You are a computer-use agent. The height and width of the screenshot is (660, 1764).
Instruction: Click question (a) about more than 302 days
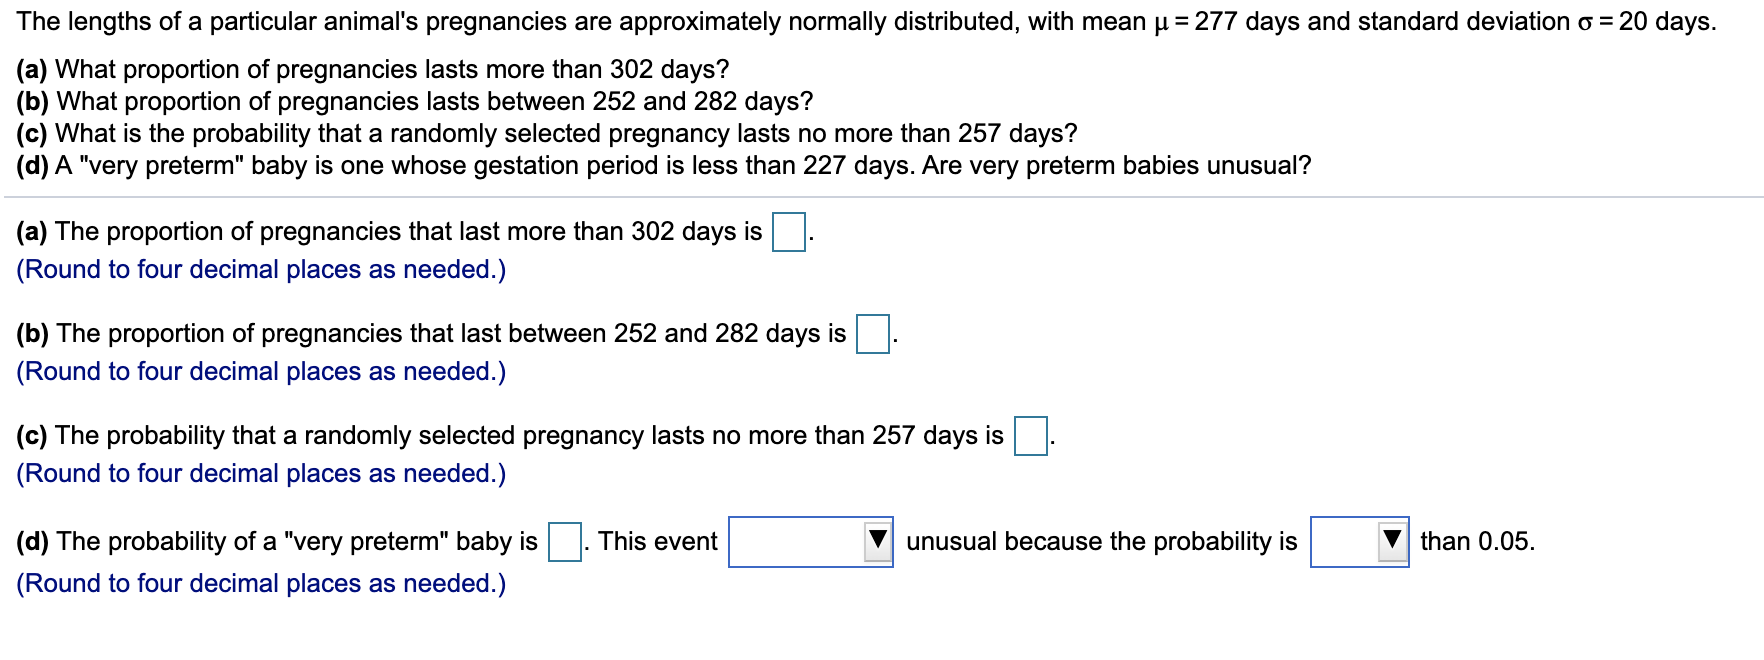[373, 69]
